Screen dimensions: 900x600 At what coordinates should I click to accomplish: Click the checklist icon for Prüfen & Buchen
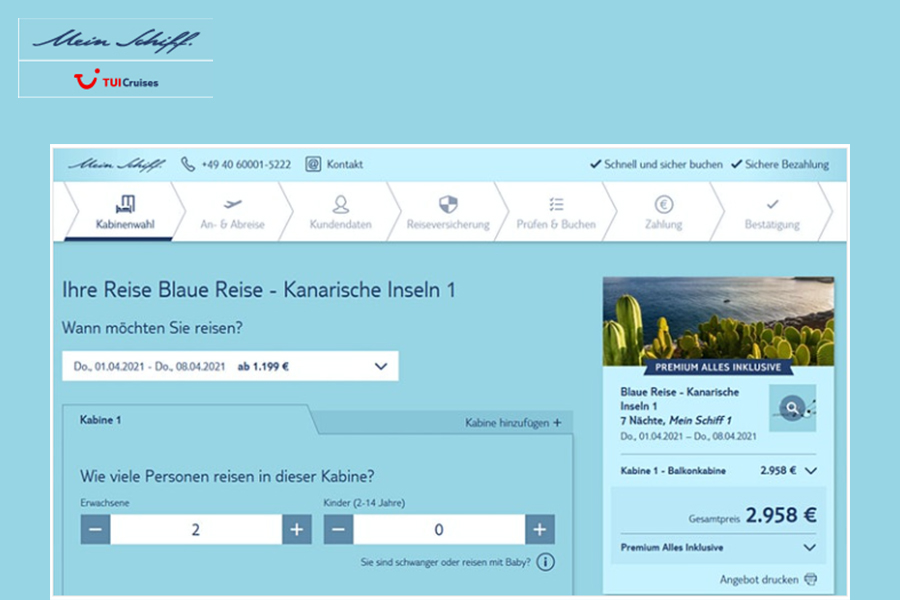tap(556, 204)
